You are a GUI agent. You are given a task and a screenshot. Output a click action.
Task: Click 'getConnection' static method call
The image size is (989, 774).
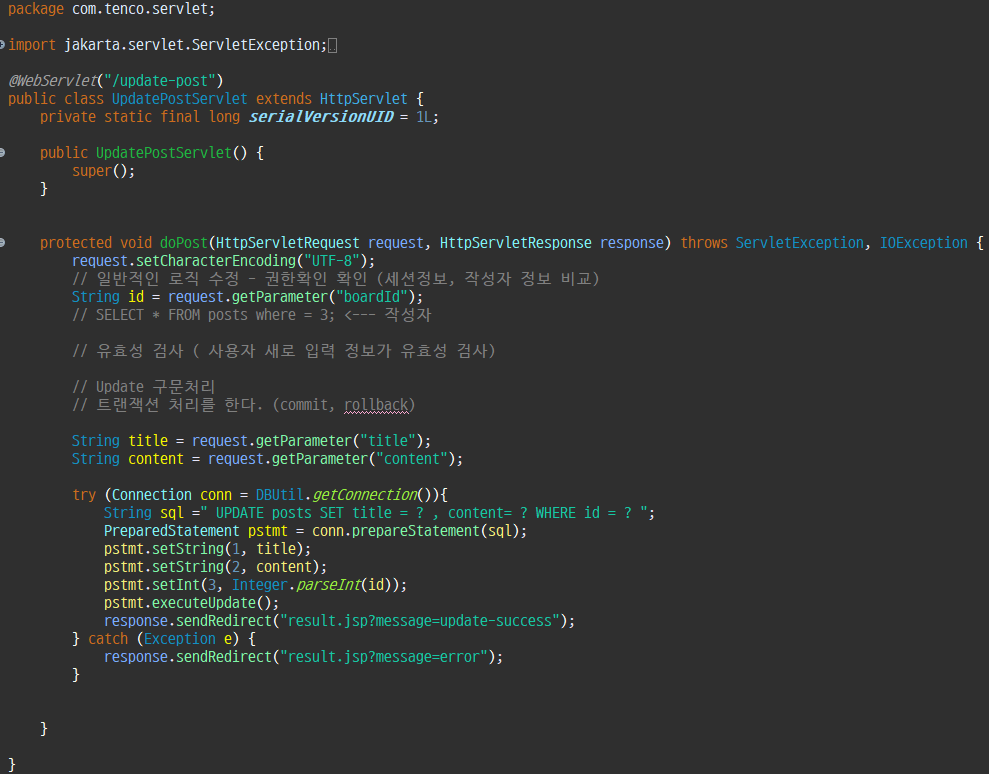pos(365,495)
